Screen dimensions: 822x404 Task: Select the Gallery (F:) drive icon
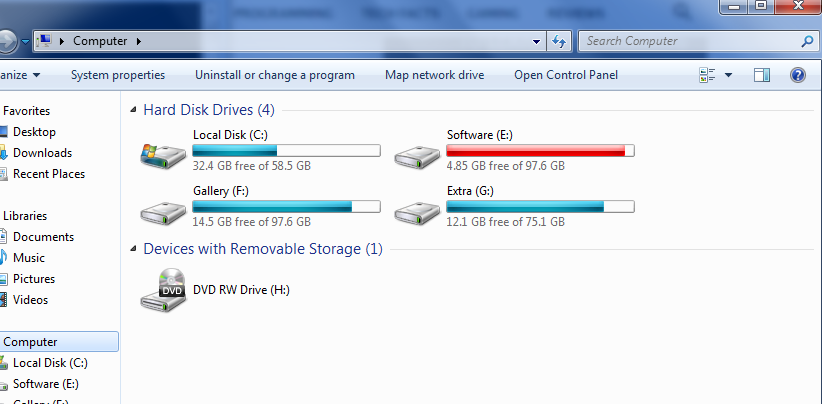(x=162, y=211)
